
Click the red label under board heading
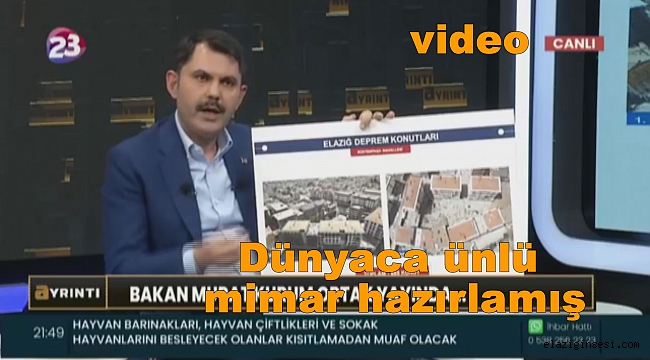tap(380, 151)
